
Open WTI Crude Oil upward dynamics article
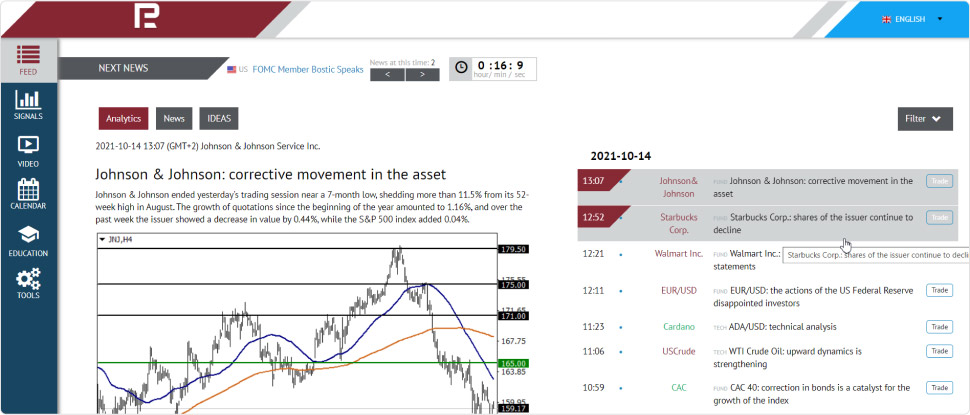[x=787, y=357]
